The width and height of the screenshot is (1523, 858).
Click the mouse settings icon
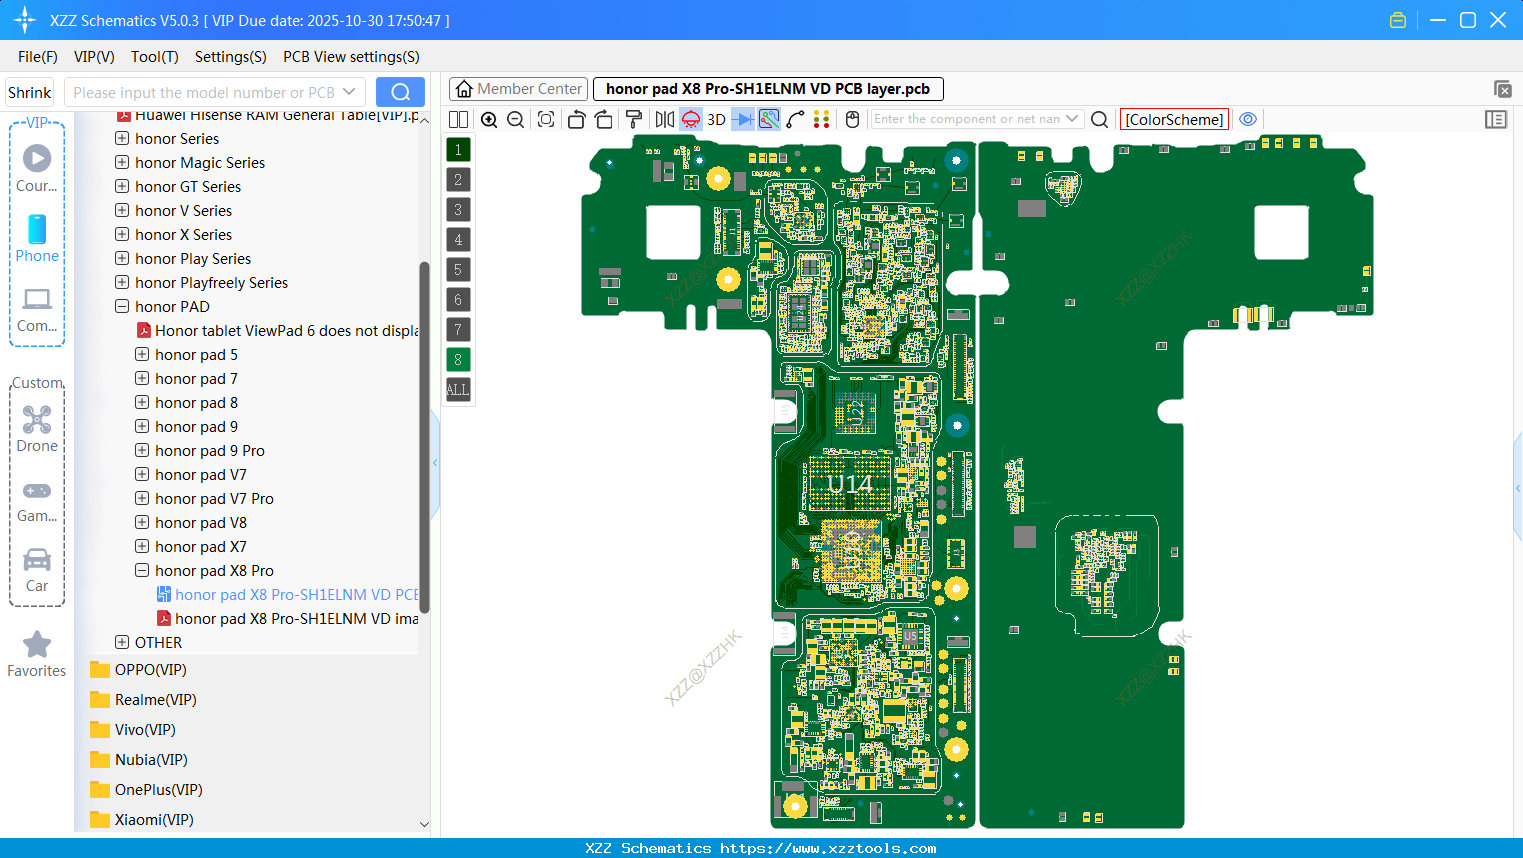(x=852, y=119)
